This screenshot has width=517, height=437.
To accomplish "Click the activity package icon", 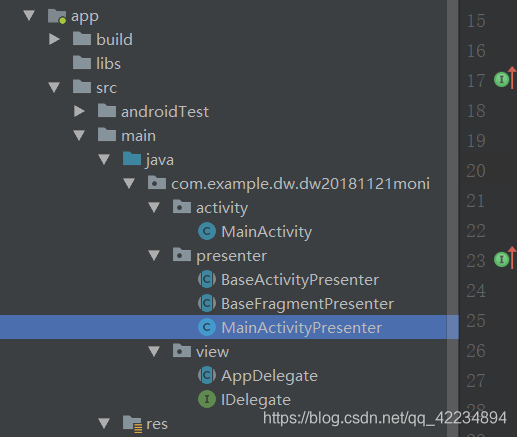I will pos(182,207).
